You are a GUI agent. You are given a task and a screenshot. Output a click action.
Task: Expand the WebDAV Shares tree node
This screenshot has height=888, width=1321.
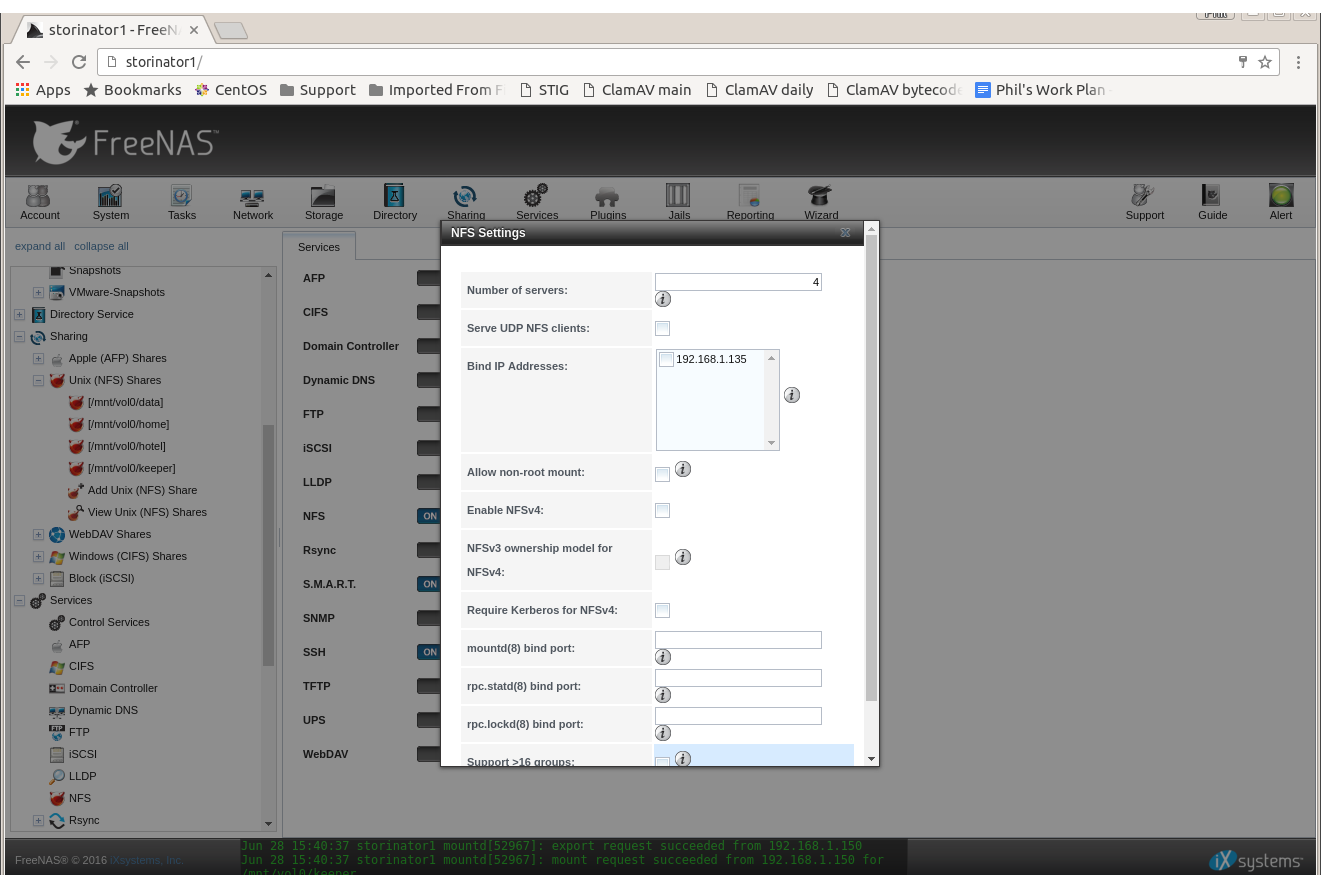38,534
